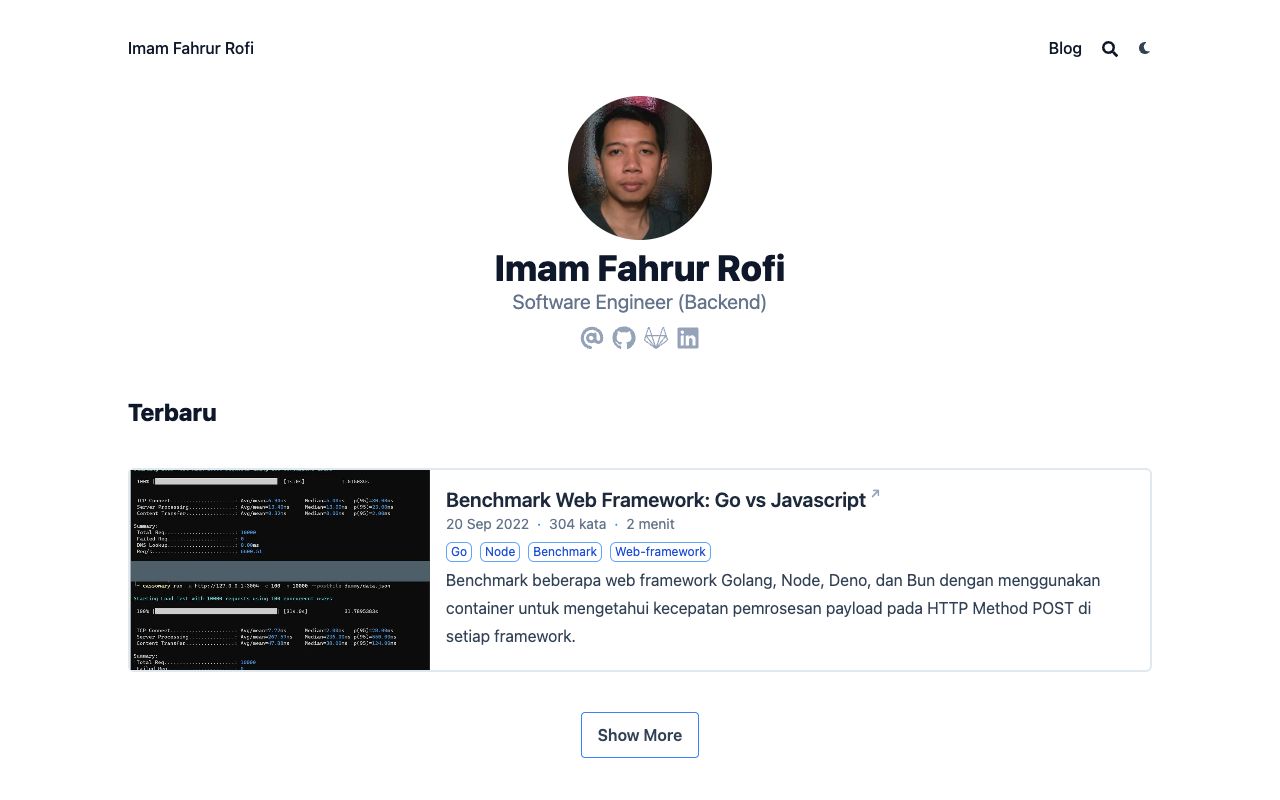The width and height of the screenshot is (1280, 800).
Task: Click the site title in top-left header
Action: point(191,48)
